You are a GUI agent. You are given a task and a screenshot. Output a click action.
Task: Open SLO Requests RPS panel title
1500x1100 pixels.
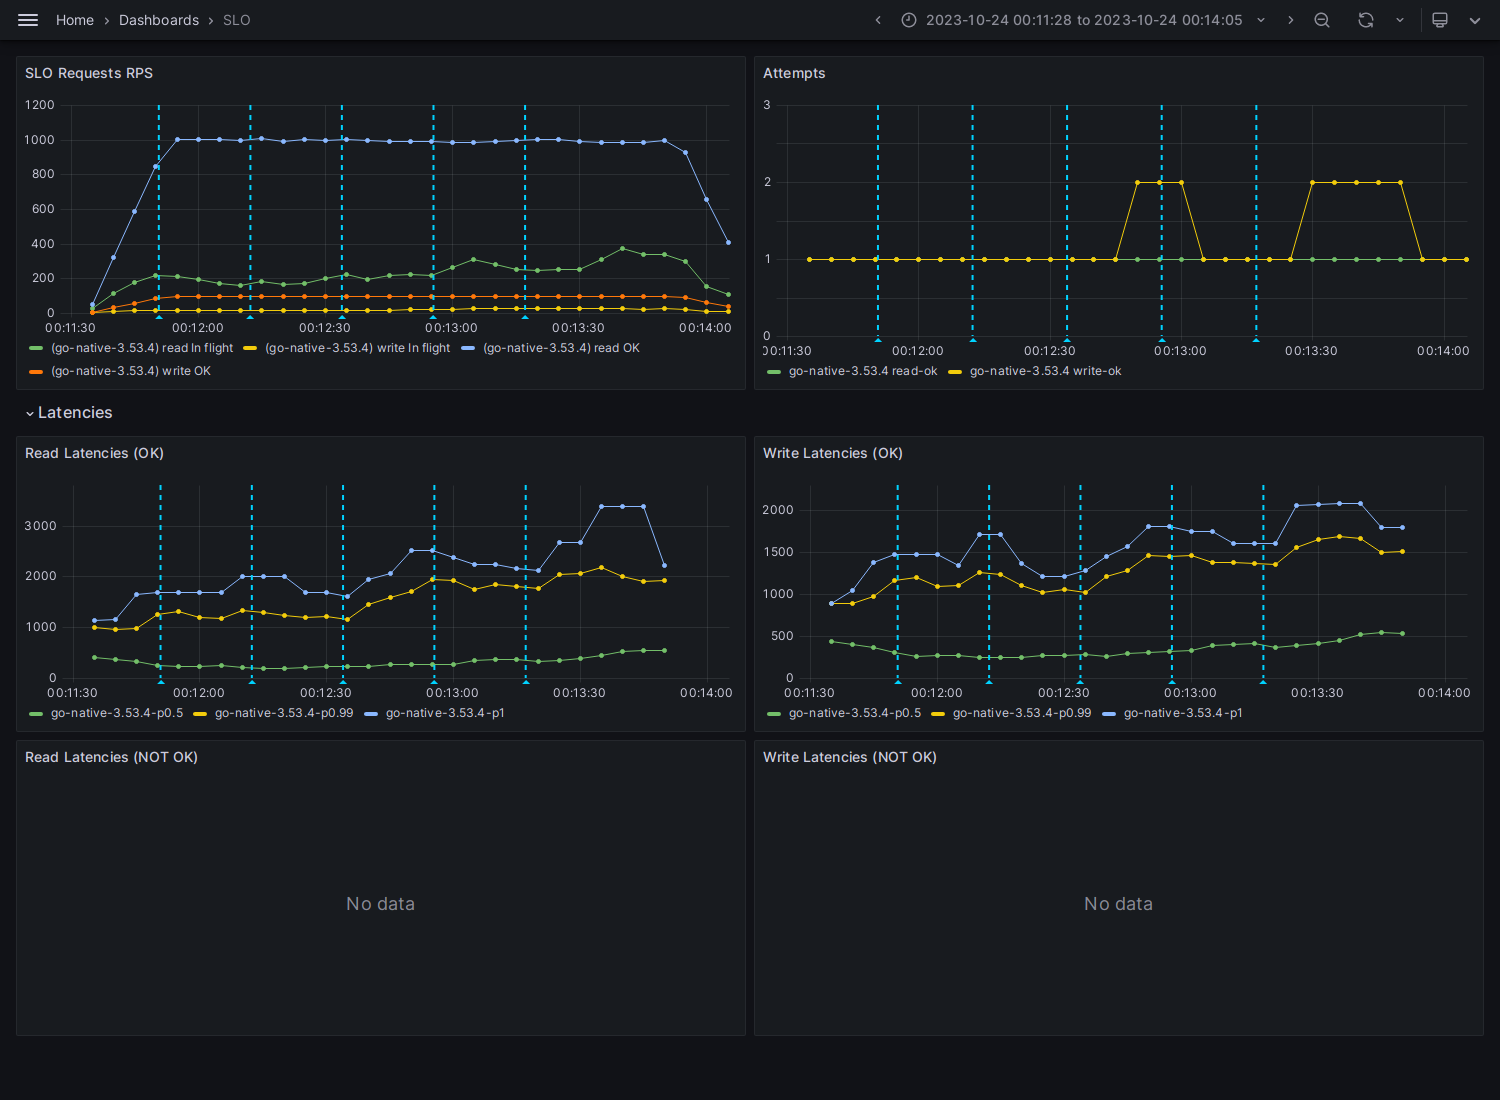click(x=89, y=73)
